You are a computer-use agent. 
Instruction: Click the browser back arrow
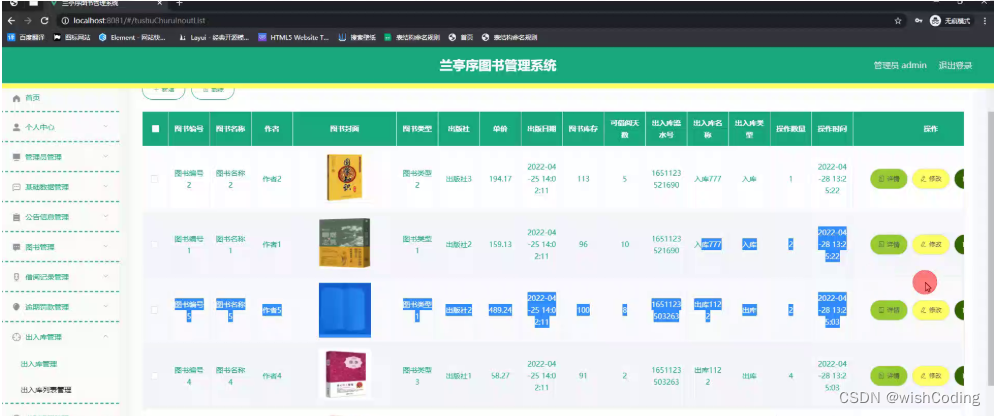[11, 21]
